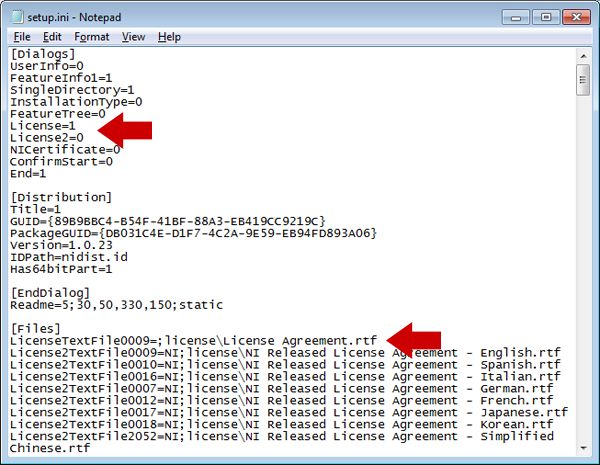This screenshot has width=600, height=465.
Task: Click the [EndDialog] section header
Action: (50, 293)
